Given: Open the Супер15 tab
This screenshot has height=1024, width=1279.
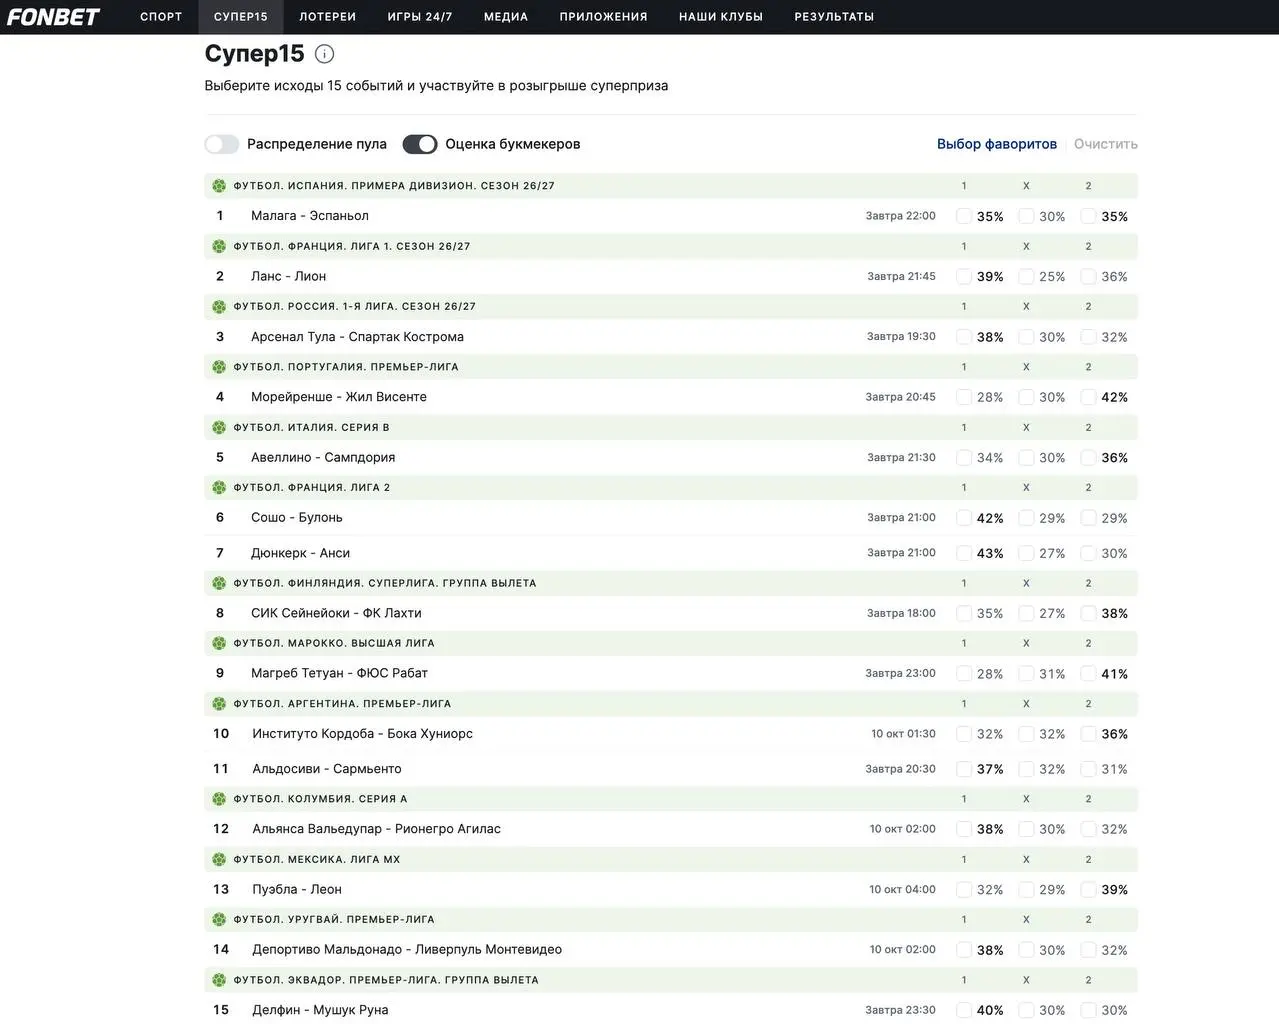Looking at the screenshot, I should [241, 17].
